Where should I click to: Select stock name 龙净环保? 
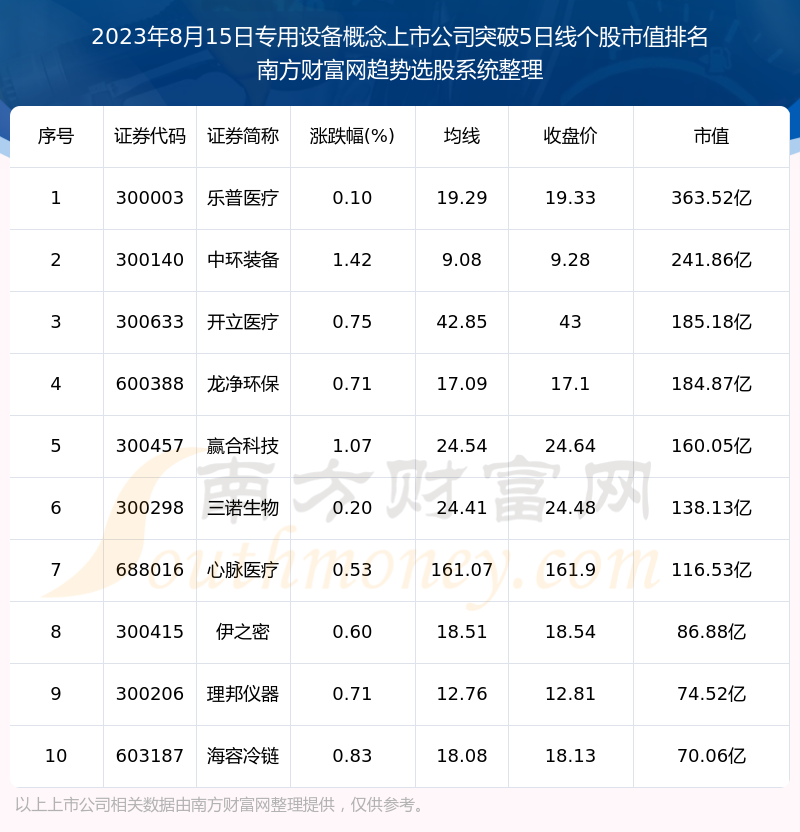243,384
